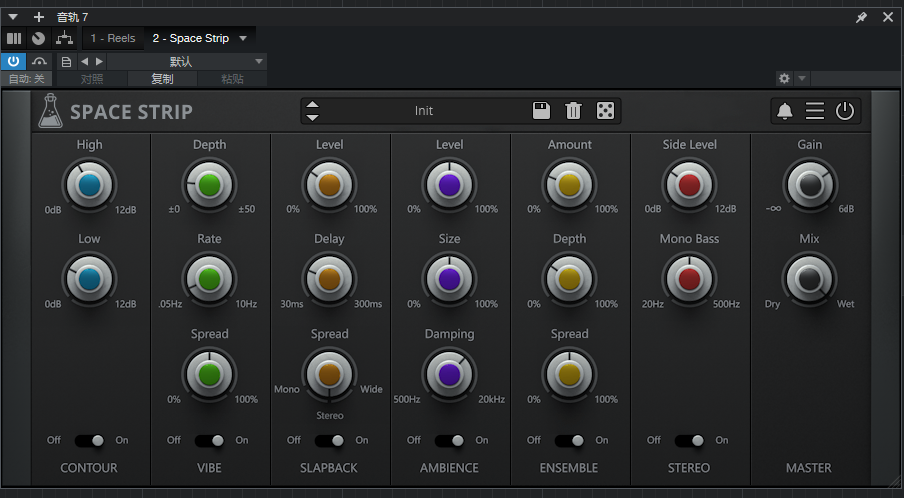904x498 pixels.
Task: Select the 2 - Space Strip tab
Action: 191,39
